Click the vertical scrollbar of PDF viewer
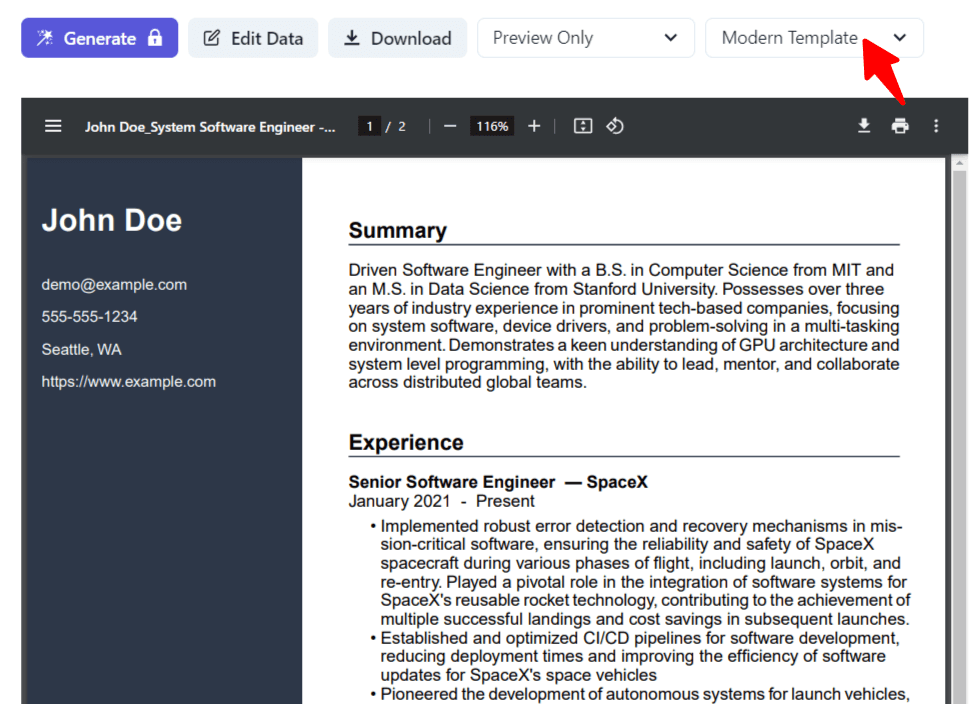This screenshot has height=704, width=979. [x=960, y=436]
